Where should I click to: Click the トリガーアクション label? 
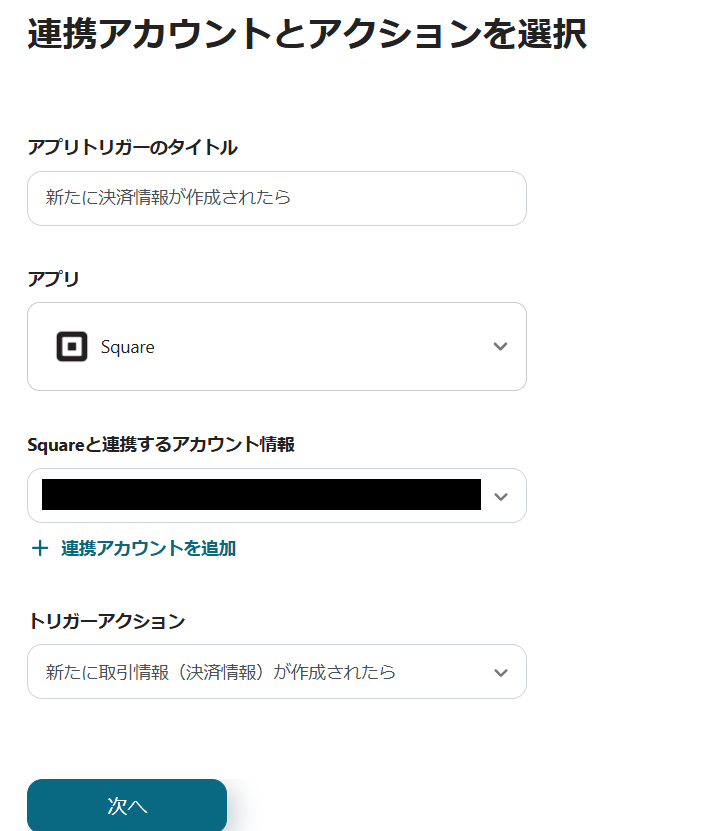(106, 621)
